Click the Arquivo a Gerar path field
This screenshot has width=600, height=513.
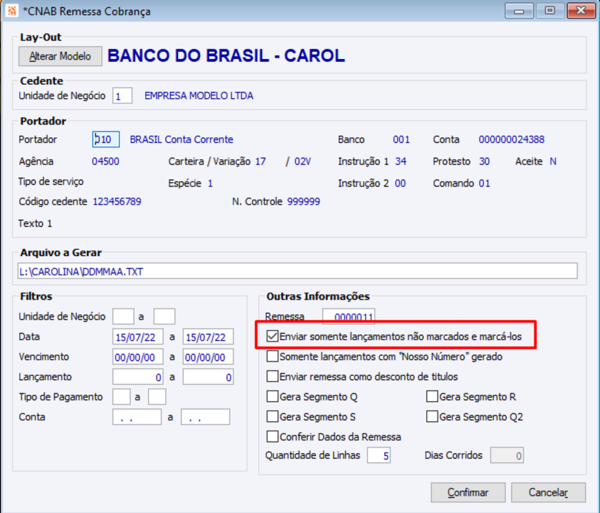(x=297, y=271)
